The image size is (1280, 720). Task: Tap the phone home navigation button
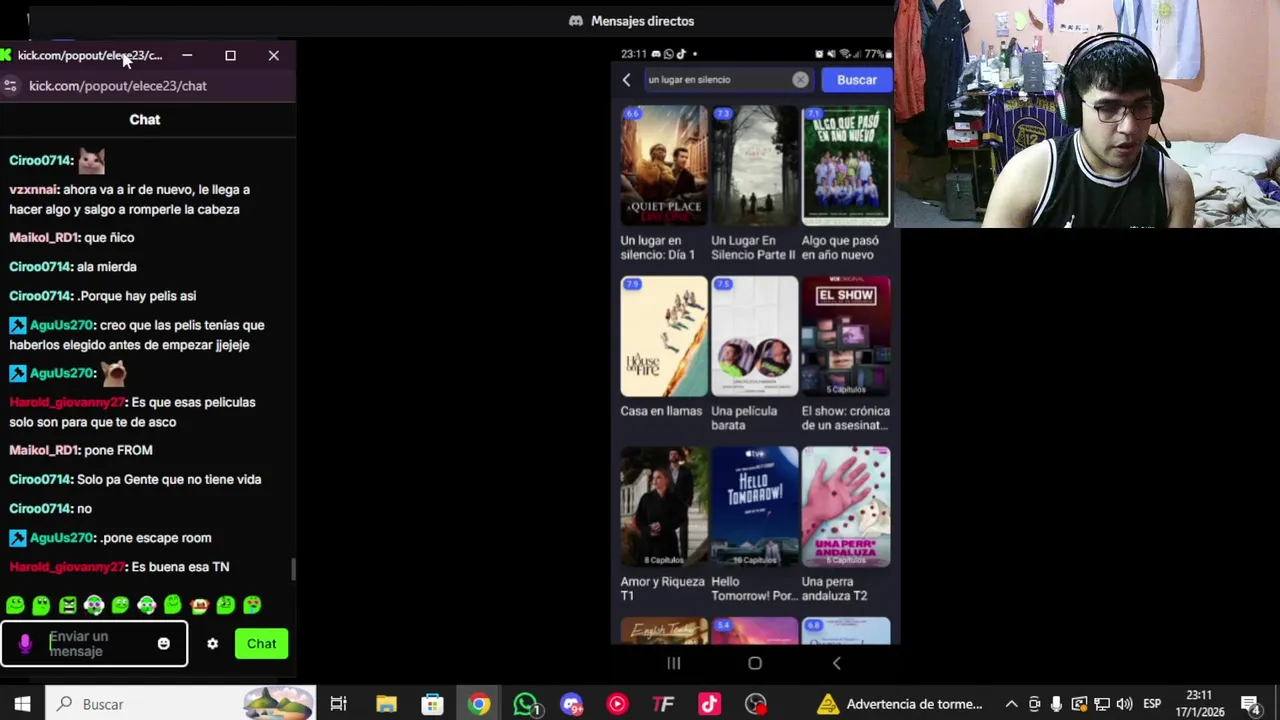tap(755, 663)
